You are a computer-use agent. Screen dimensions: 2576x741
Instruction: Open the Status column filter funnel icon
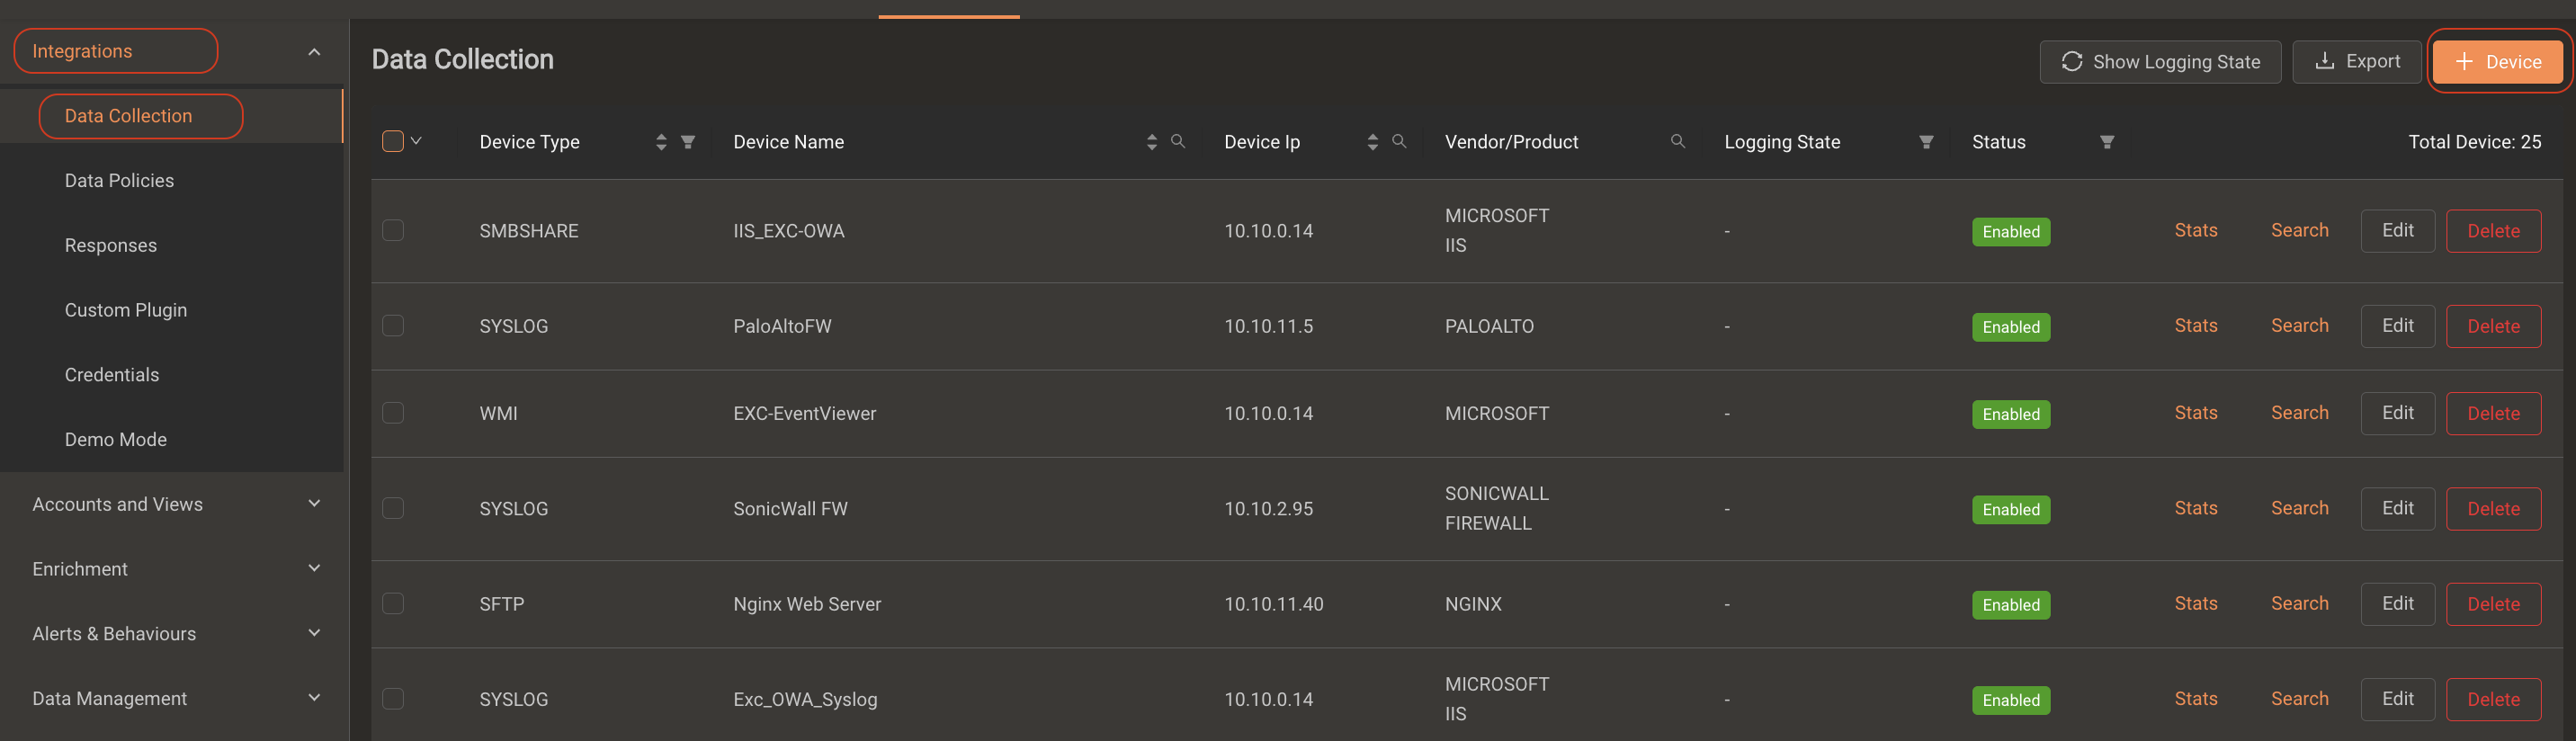click(2107, 142)
